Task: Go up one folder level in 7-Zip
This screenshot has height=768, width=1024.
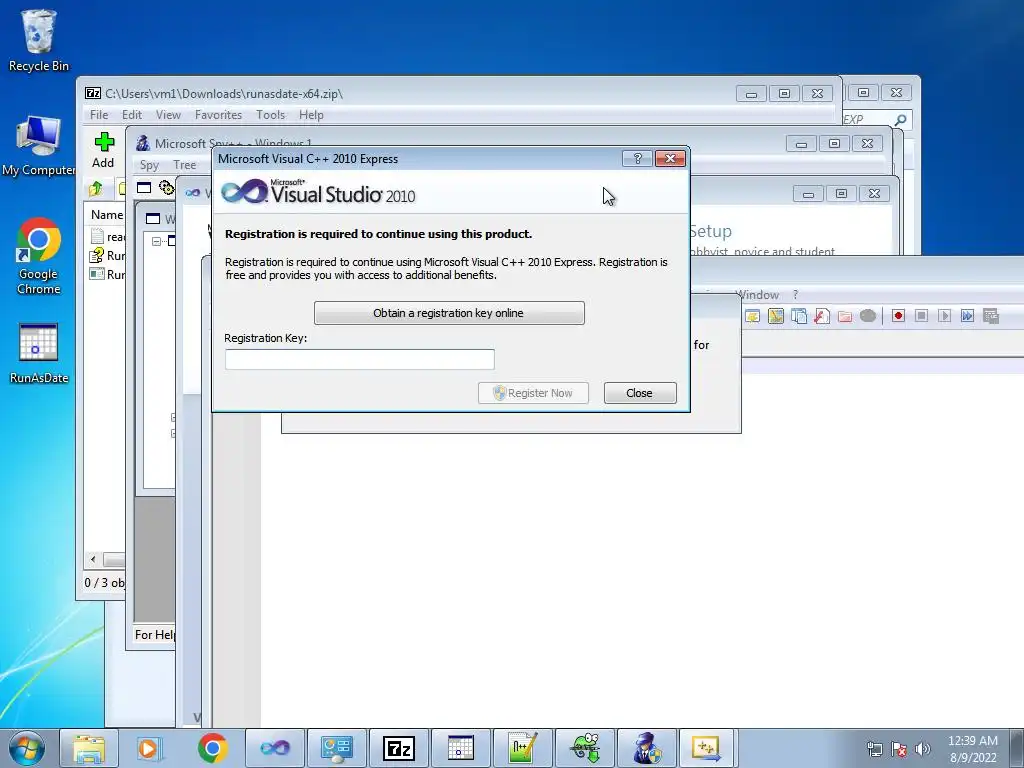Action: coord(96,189)
